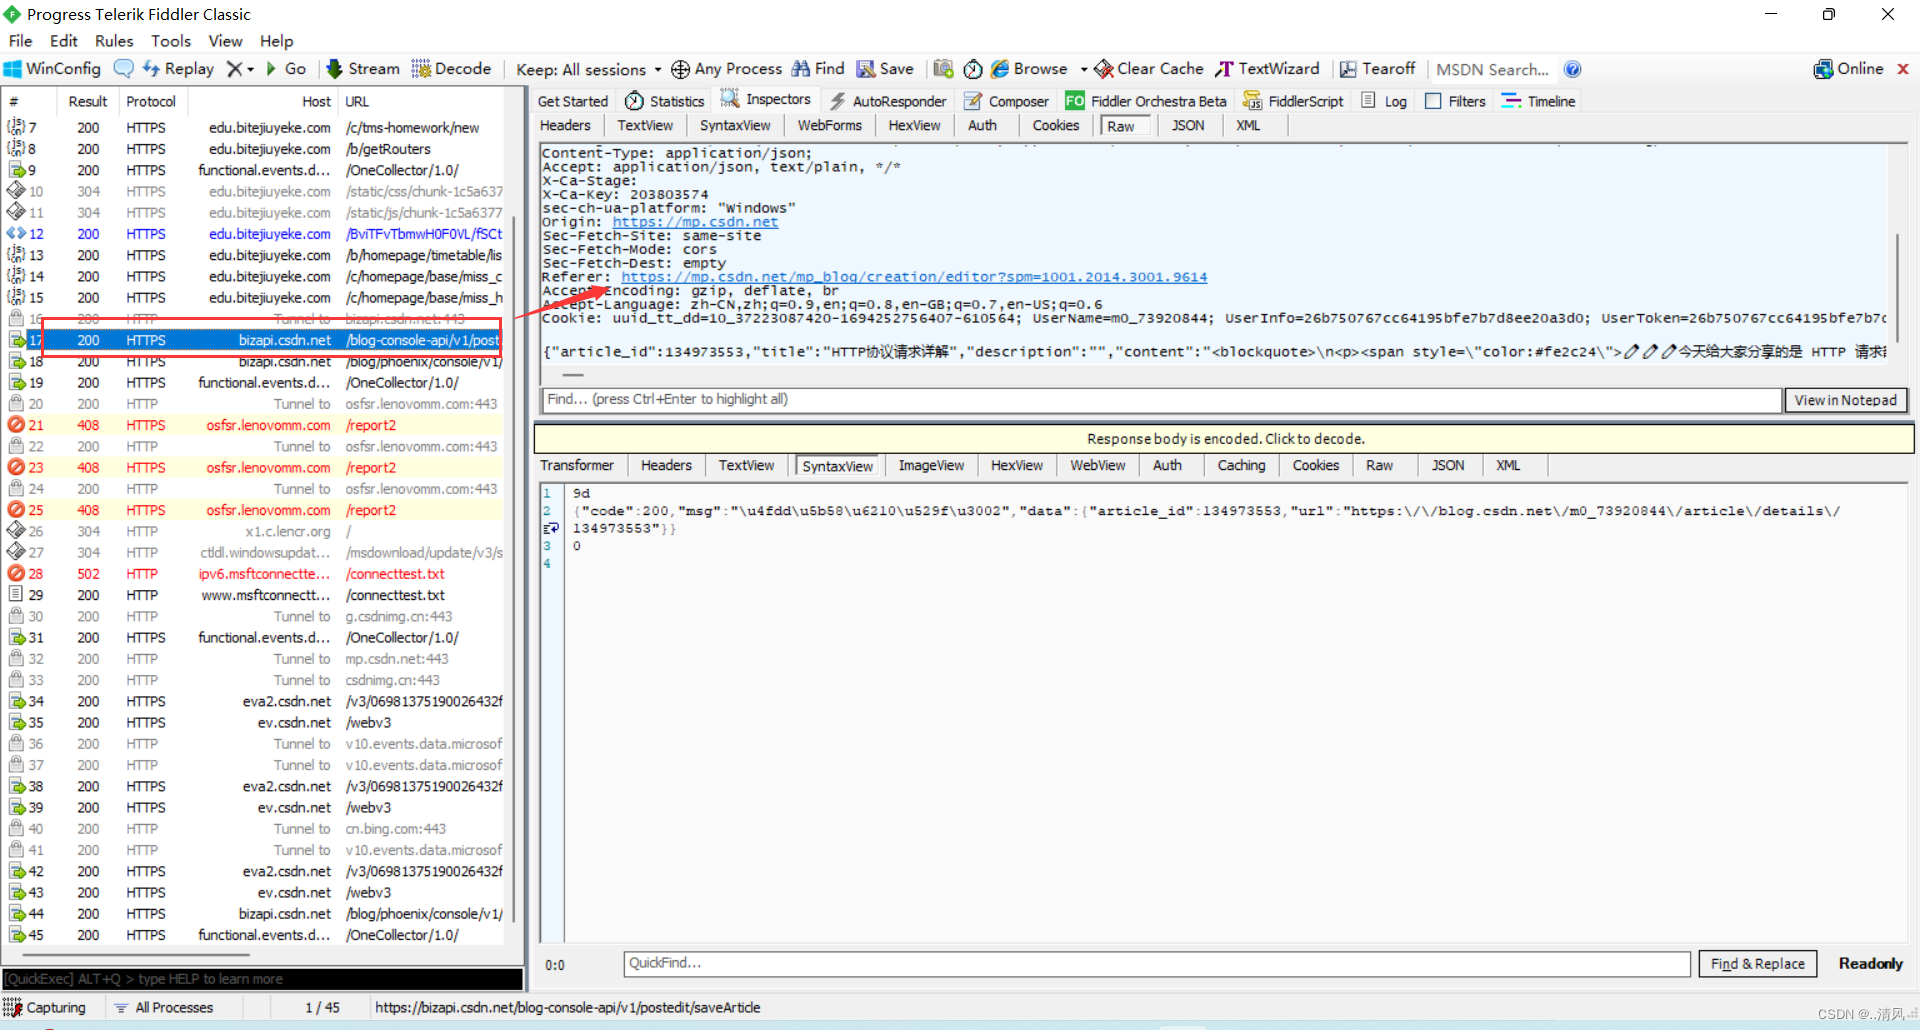Viewport: 1920px width, 1030px height.
Task: Select session 21 osfsr.lenovomm.com /report2
Action: (256, 425)
